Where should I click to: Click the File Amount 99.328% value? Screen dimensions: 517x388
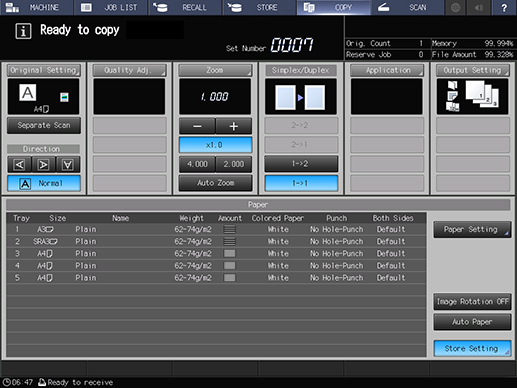pos(498,55)
